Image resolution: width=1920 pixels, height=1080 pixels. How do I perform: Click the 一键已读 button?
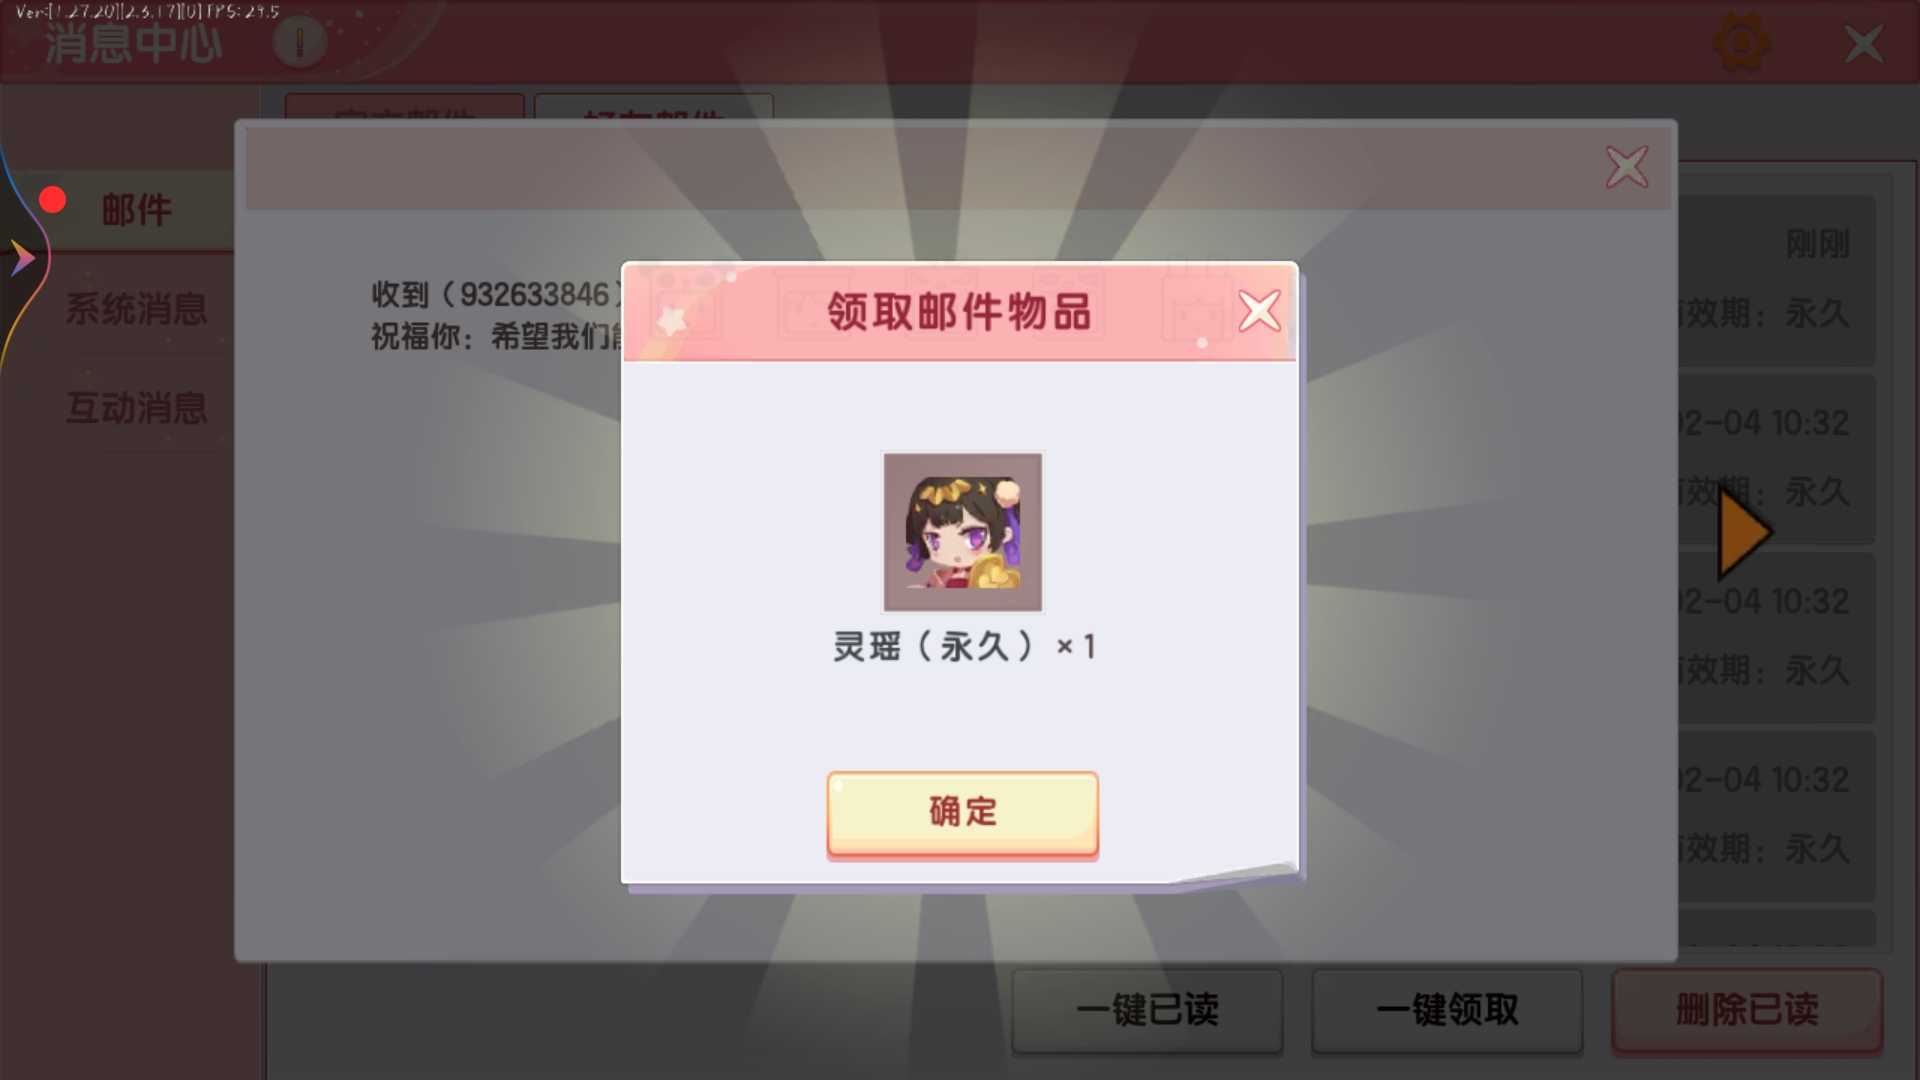pos(1147,1010)
